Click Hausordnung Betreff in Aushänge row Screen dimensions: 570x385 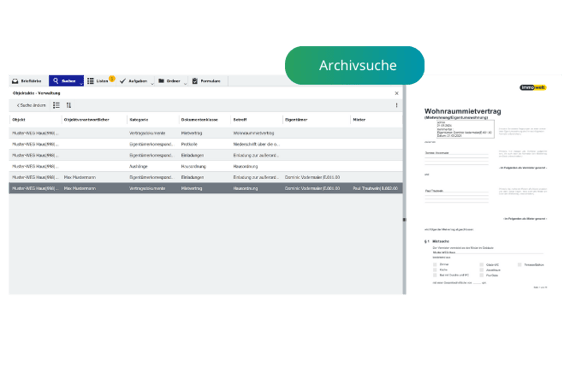click(x=246, y=166)
